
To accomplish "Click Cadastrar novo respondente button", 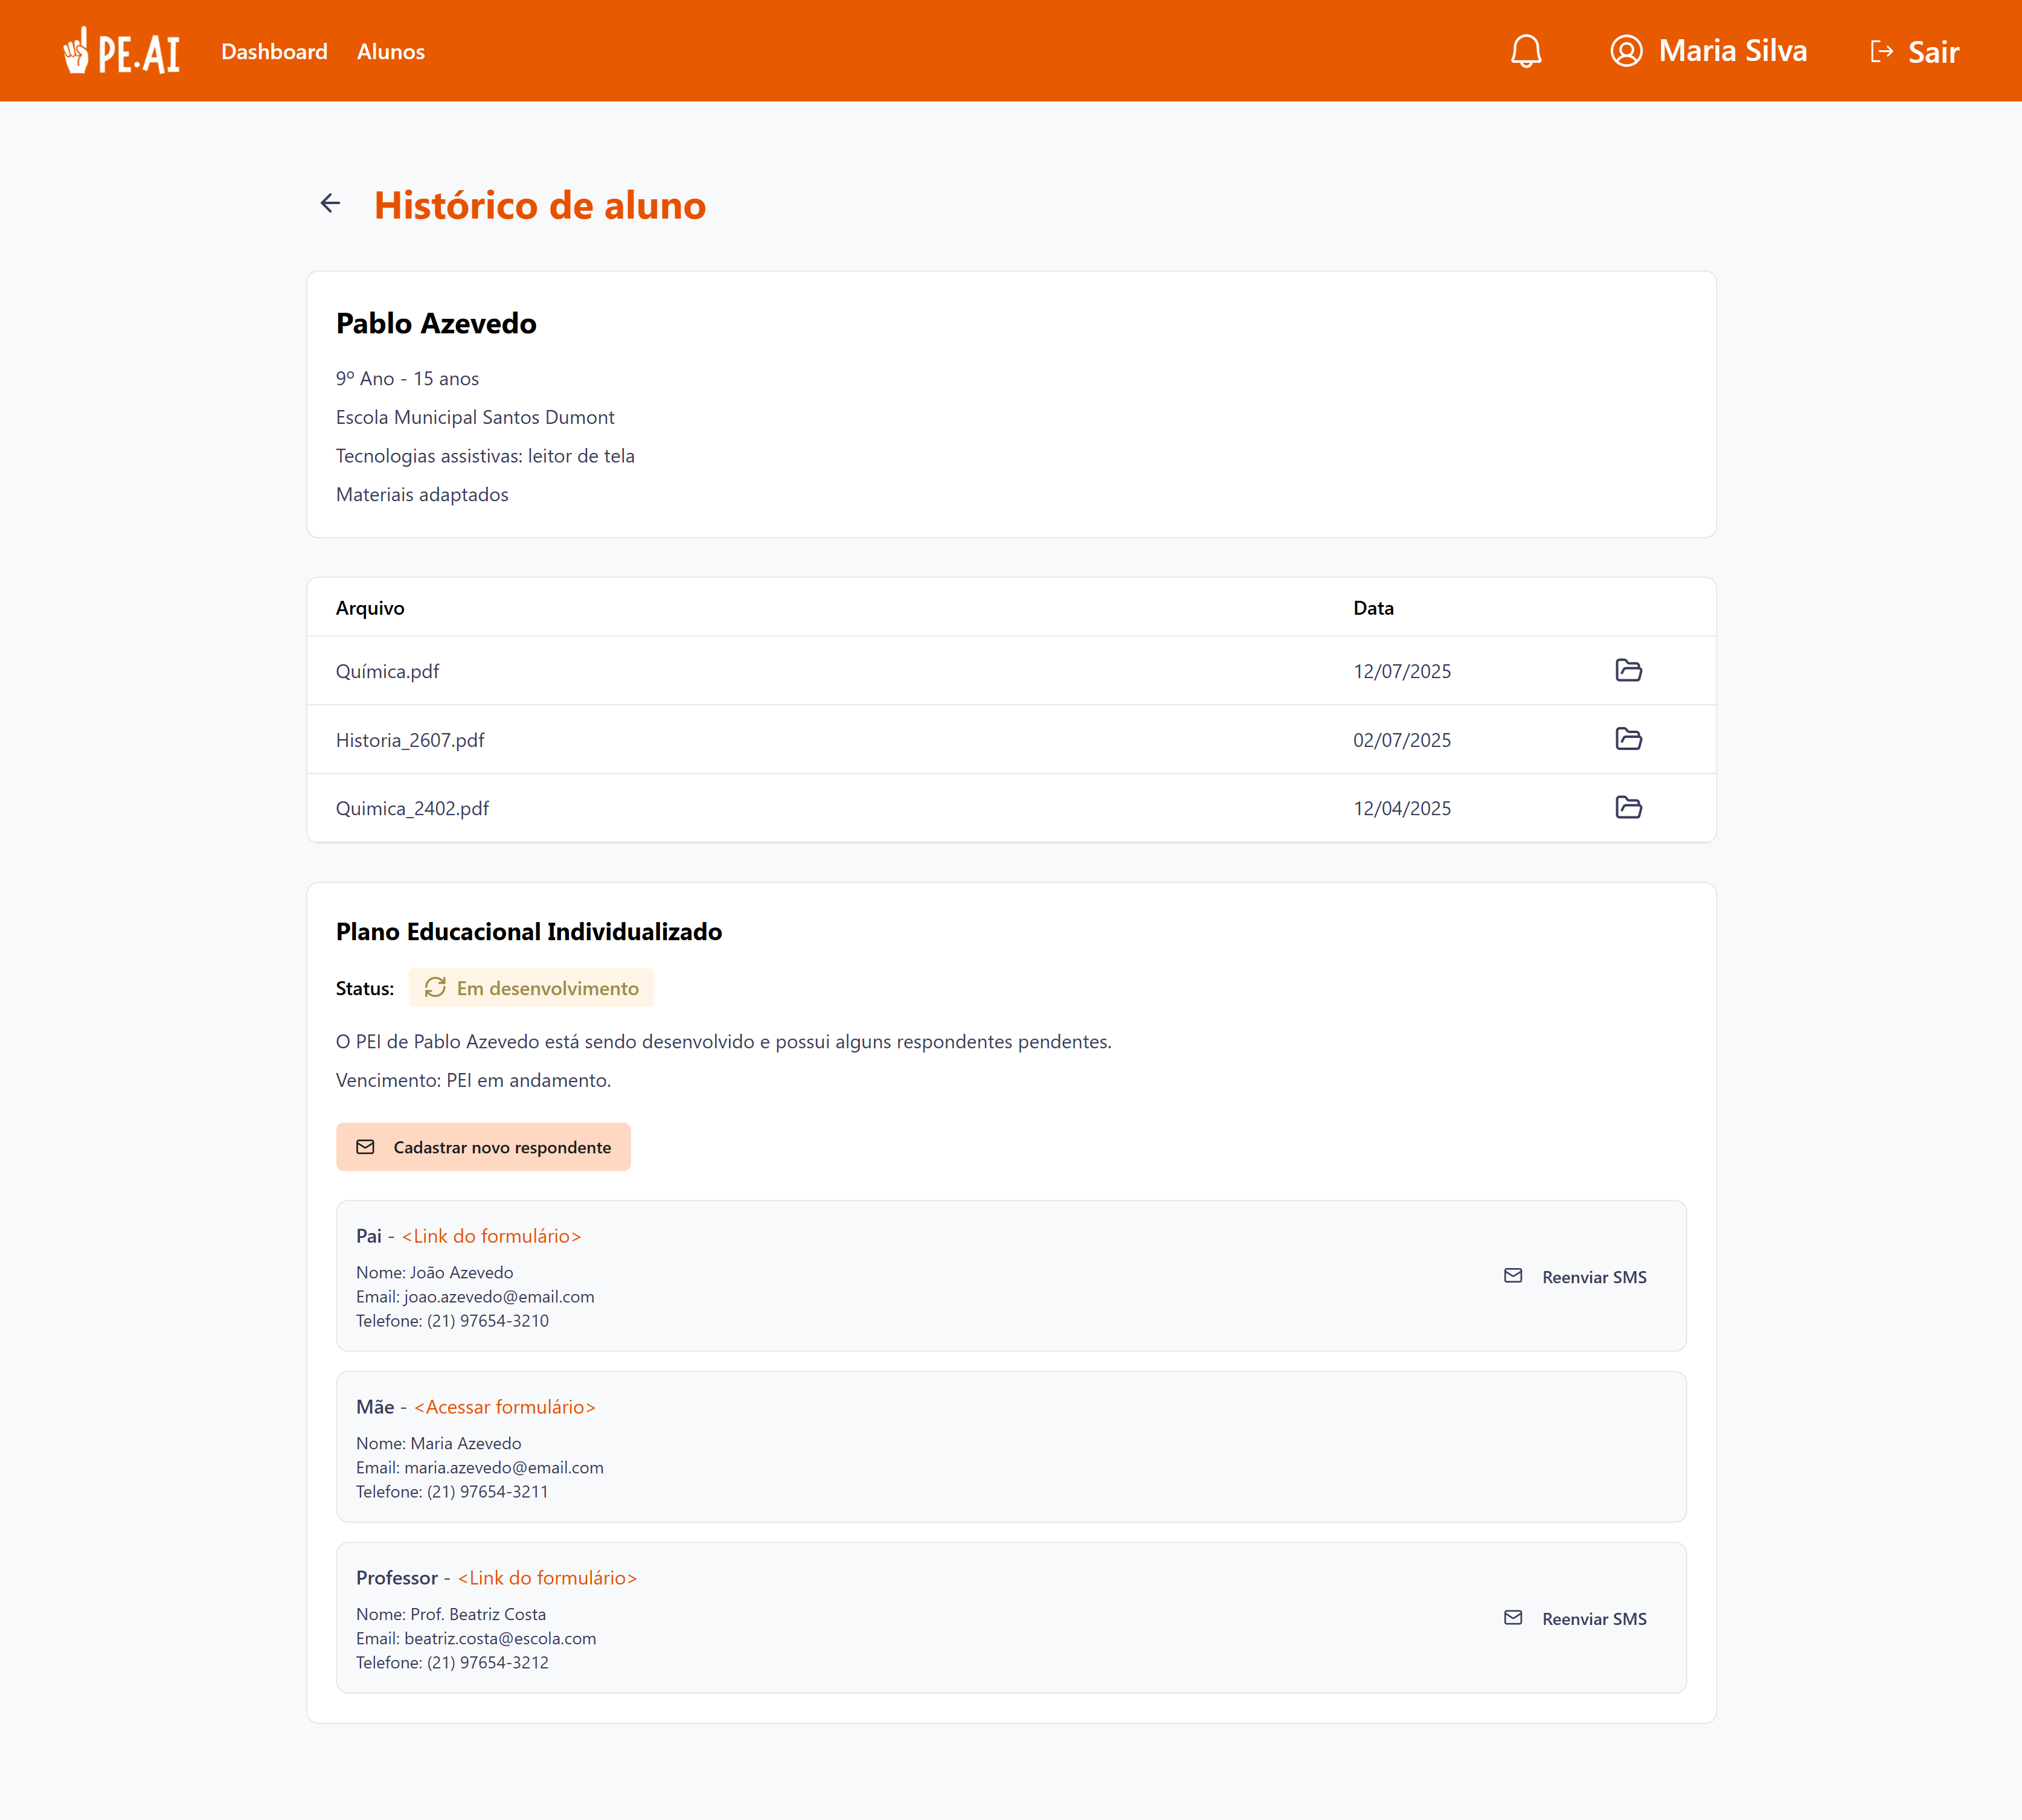I will pyautogui.click(x=483, y=1147).
